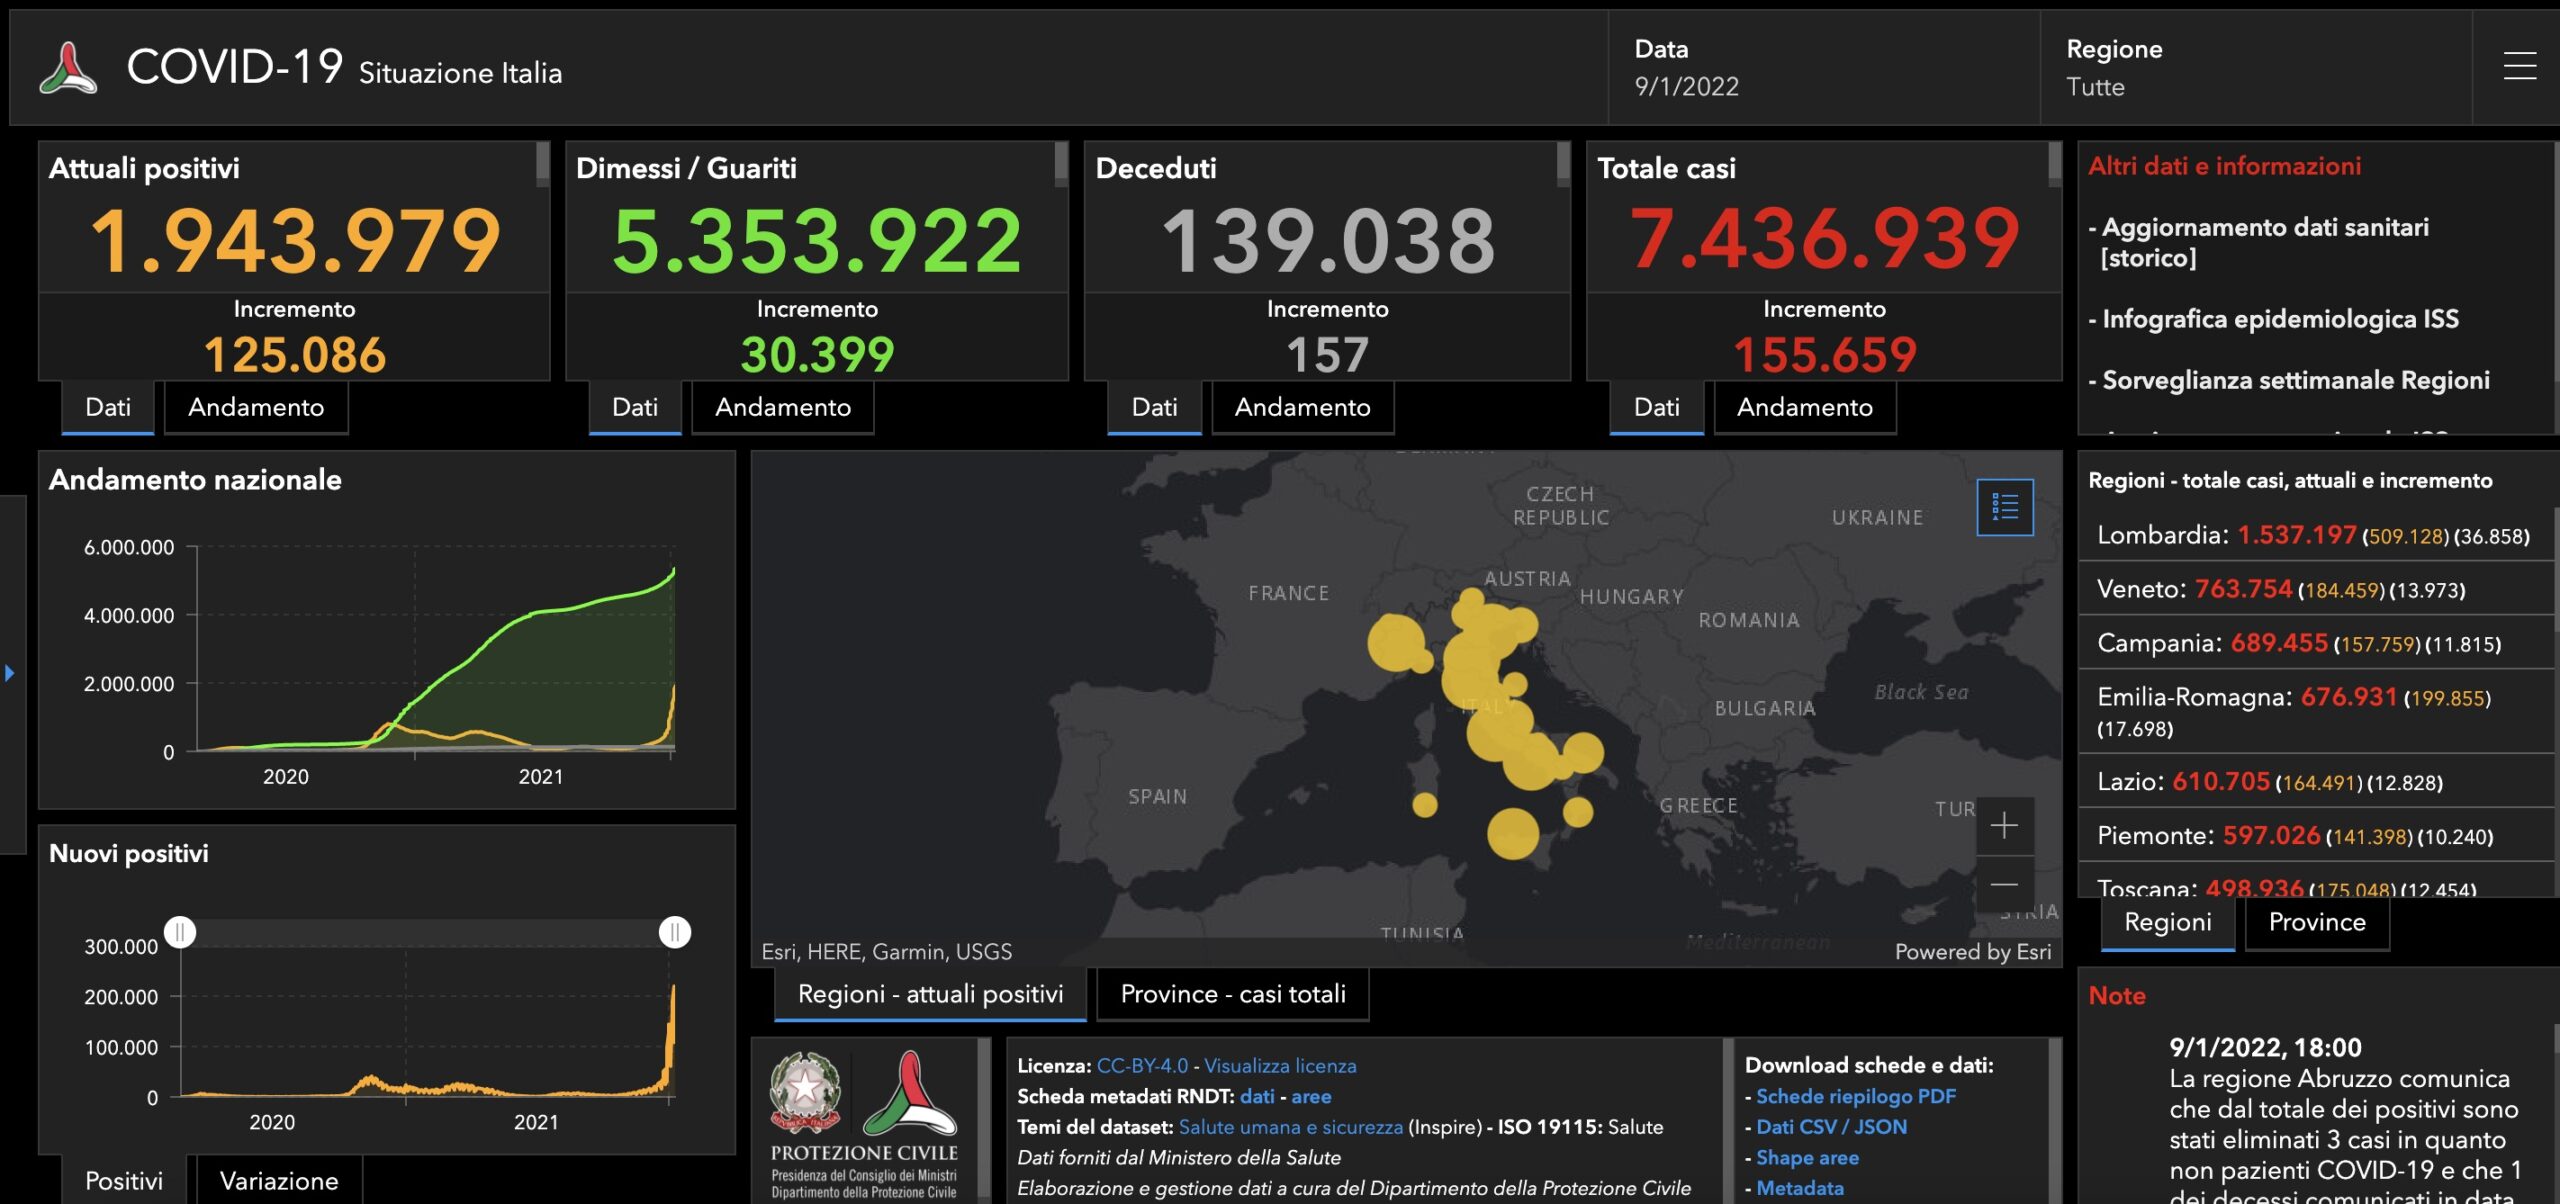Zoom in on the map
The image size is (2560, 1204).
pos(2003,826)
